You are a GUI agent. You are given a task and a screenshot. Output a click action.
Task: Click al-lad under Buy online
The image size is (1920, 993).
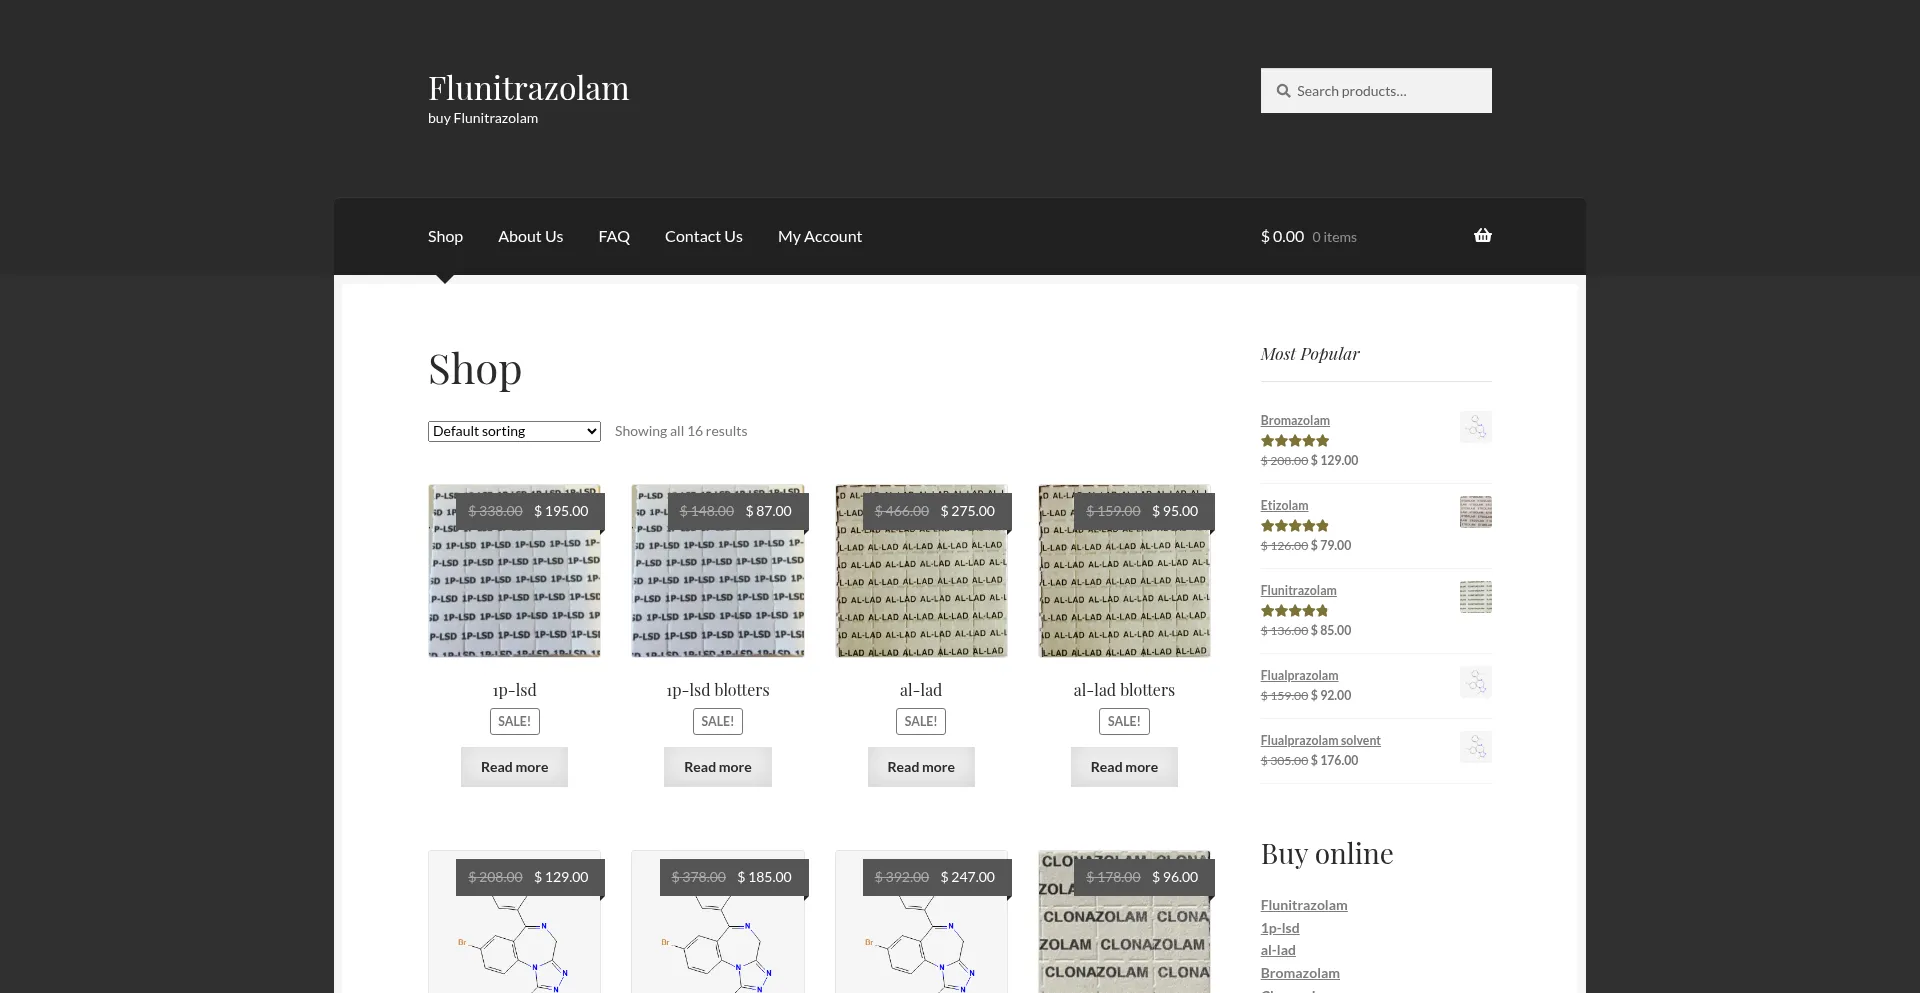(x=1278, y=951)
